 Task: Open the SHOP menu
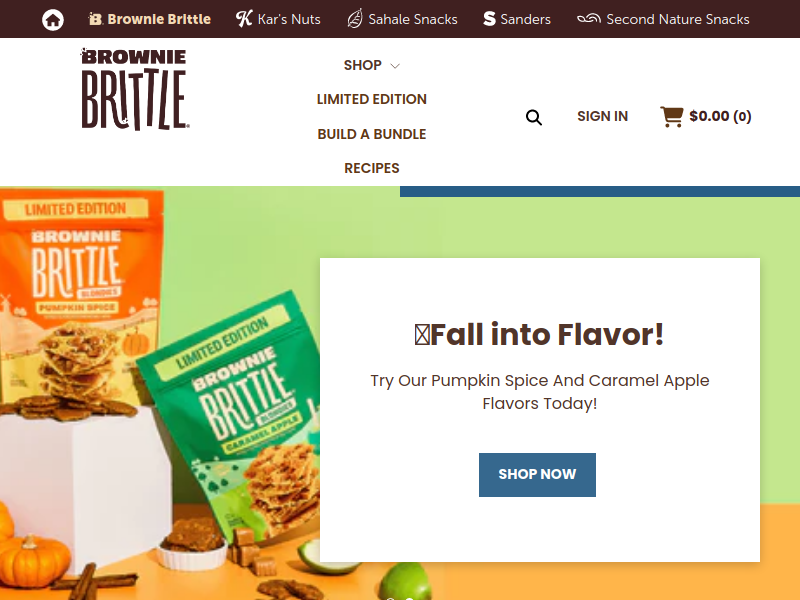coord(362,65)
